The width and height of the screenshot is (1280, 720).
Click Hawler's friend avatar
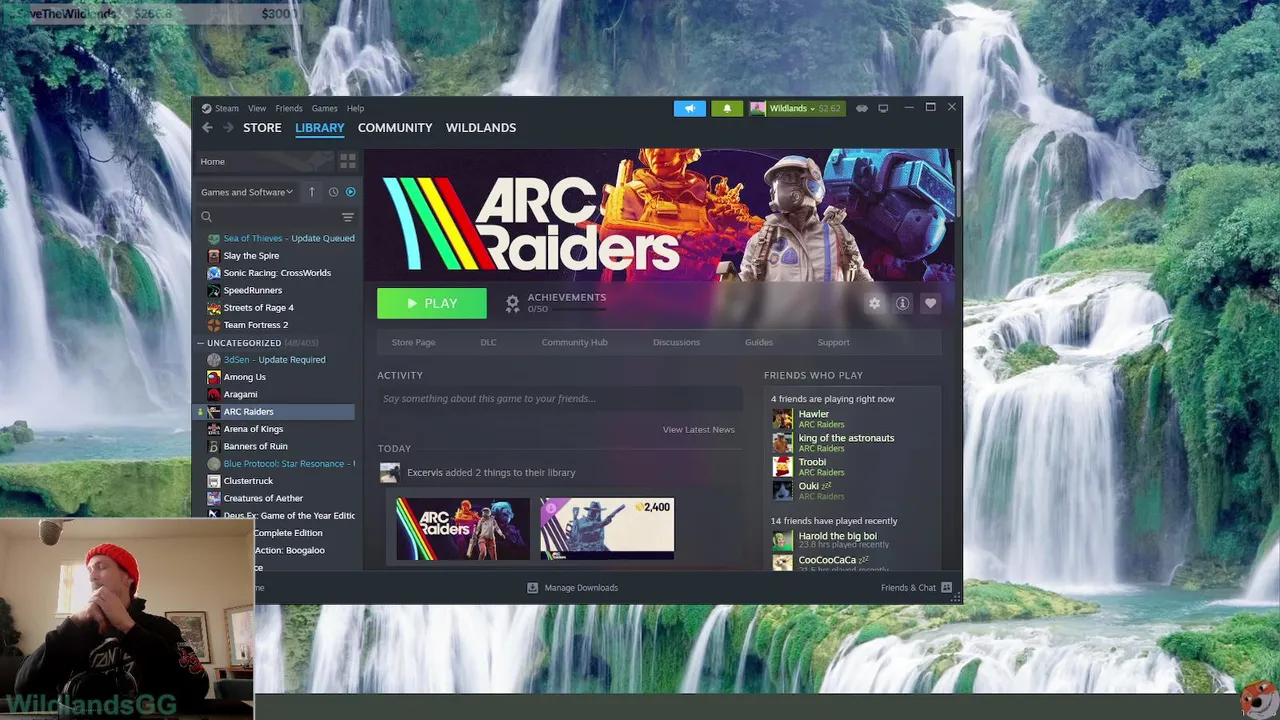point(782,418)
